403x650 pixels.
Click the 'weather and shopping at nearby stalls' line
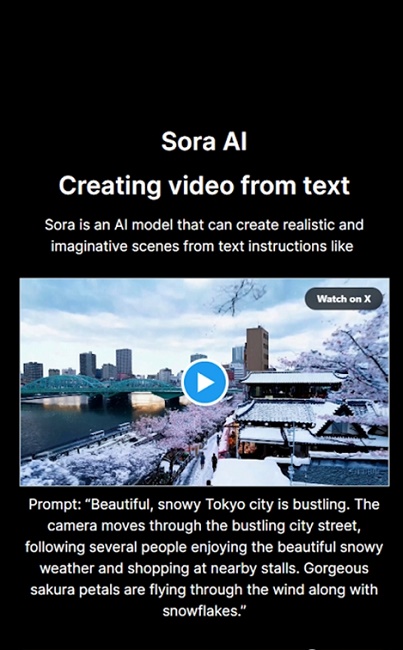tap(169, 568)
